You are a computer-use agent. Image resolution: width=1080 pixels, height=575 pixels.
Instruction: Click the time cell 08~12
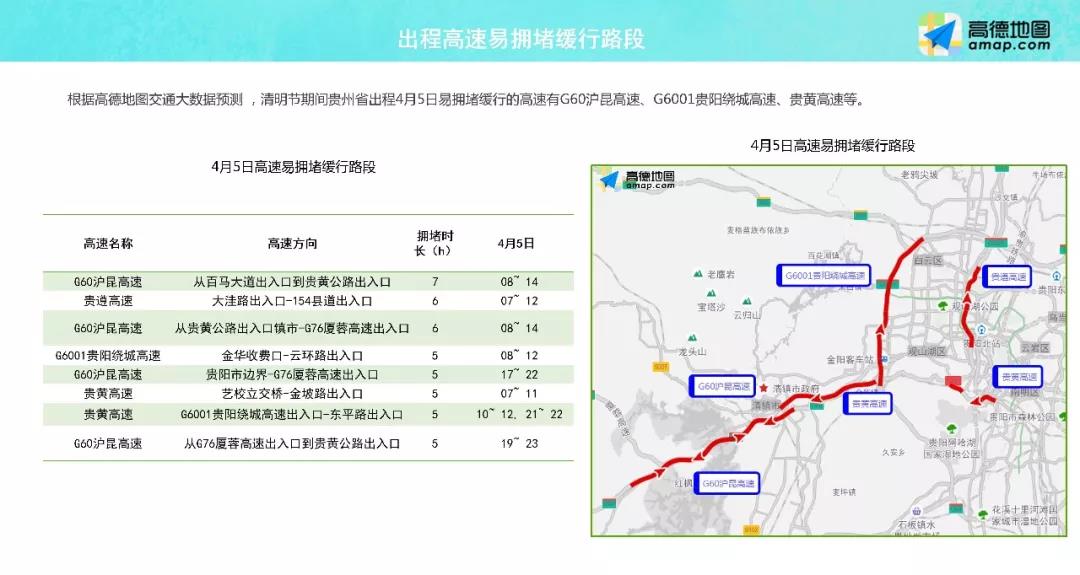[x=519, y=355]
